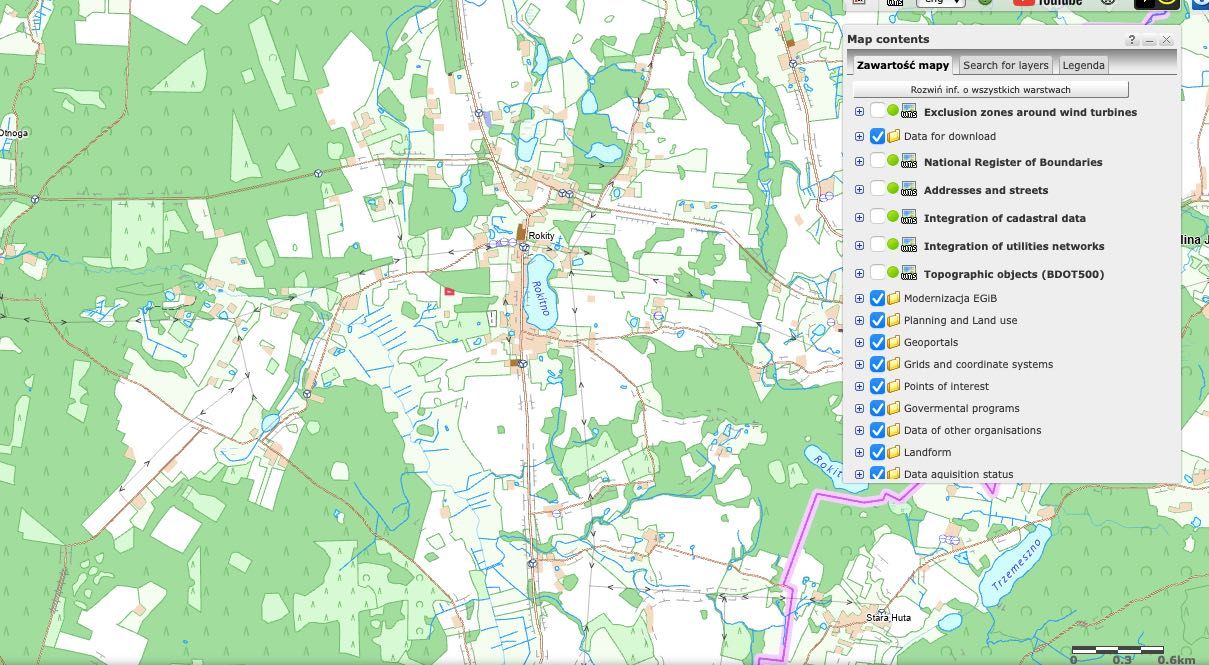Click the WMS icon beside Addresses and streets
Viewport: 1209px width, 665px height.
[909, 189]
